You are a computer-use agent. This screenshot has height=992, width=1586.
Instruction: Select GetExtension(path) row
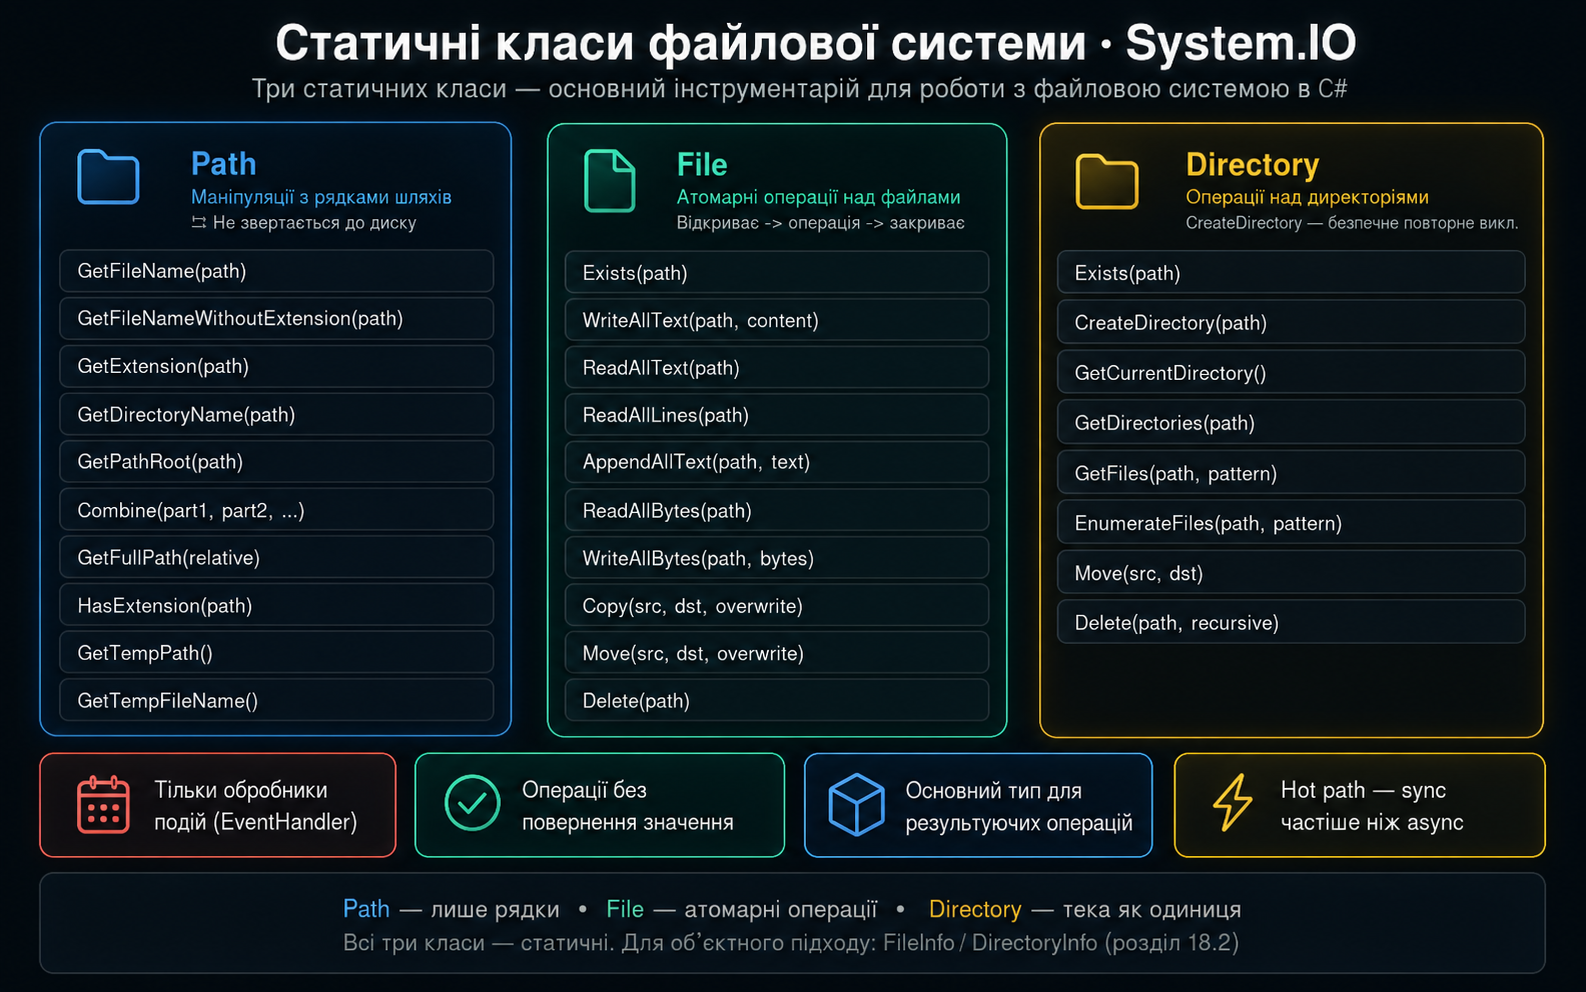(x=276, y=366)
